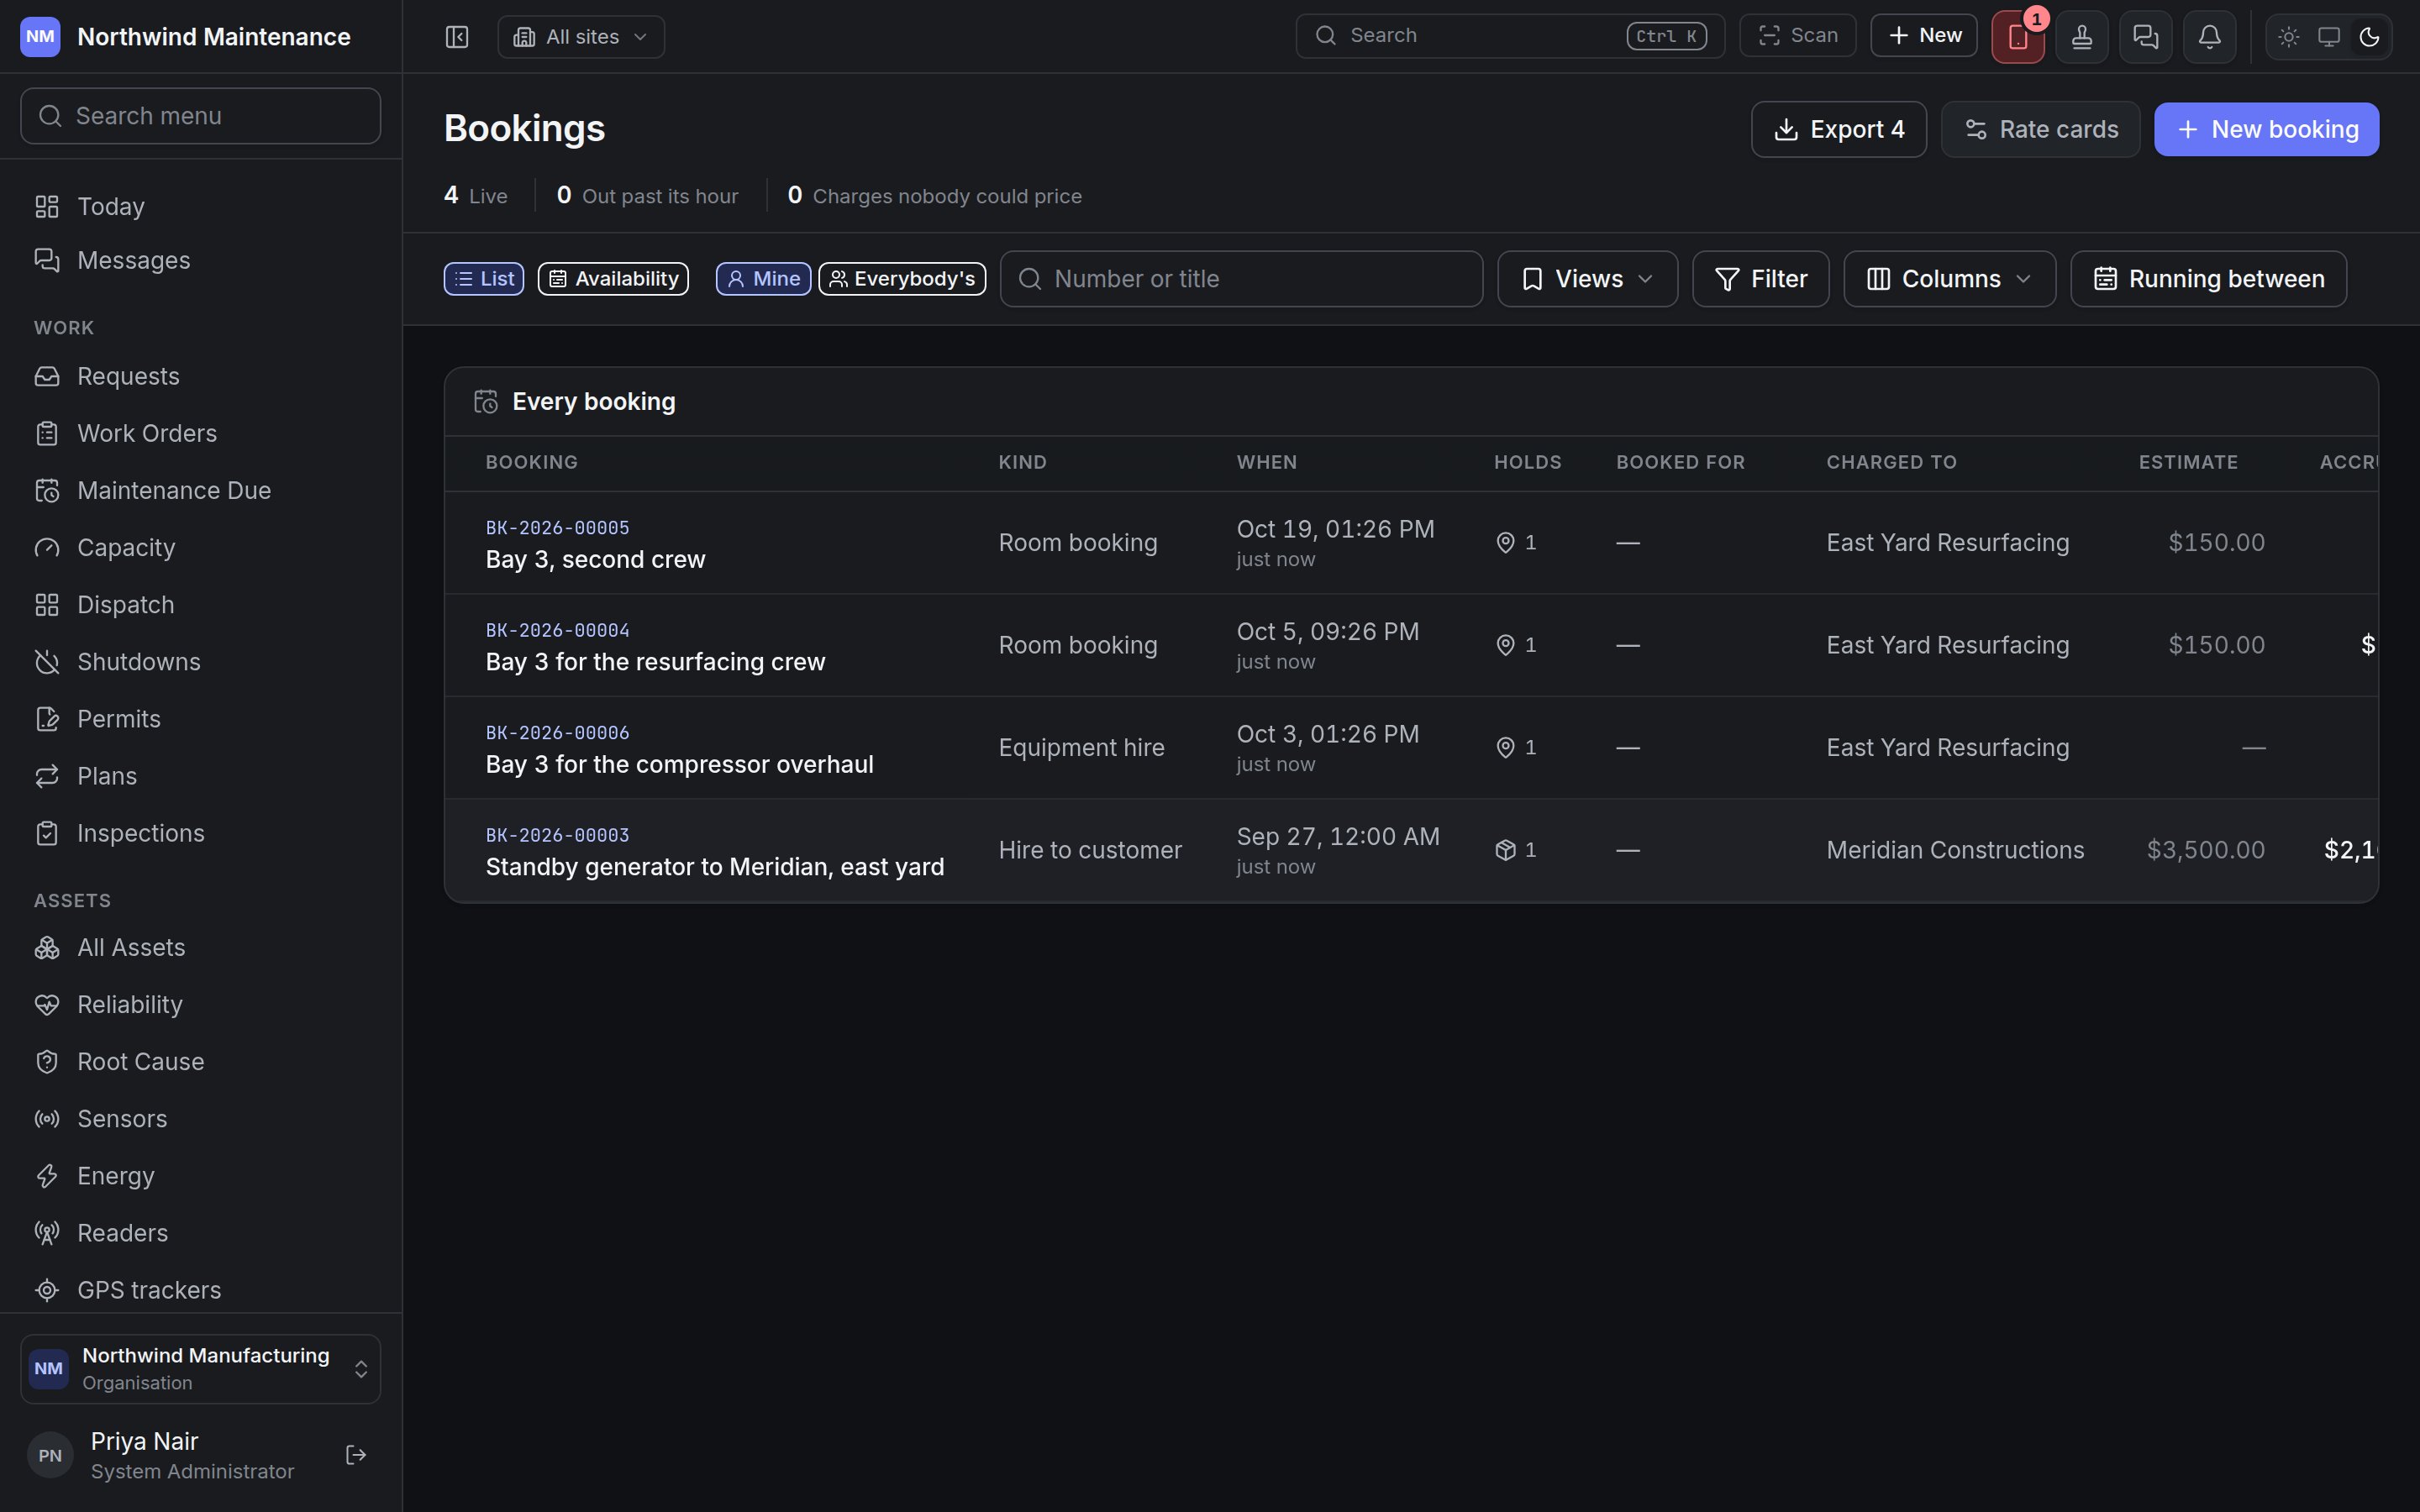Log out using icon beside Priya Nair
This screenshot has height=1512, width=2420.
[356, 1455]
